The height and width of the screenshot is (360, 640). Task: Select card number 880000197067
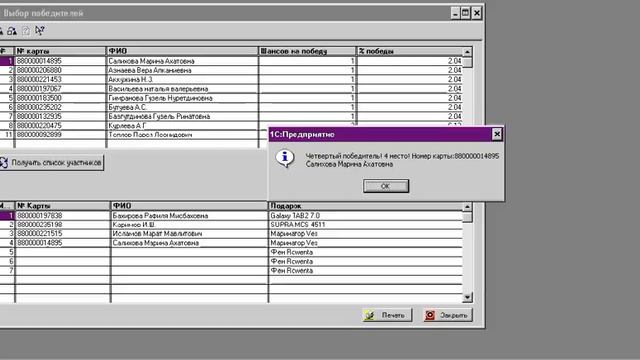pyautogui.click(x=60, y=89)
